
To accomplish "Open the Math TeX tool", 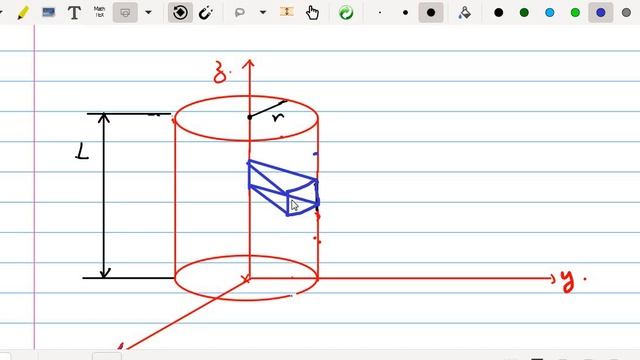I will [x=100, y=12].
